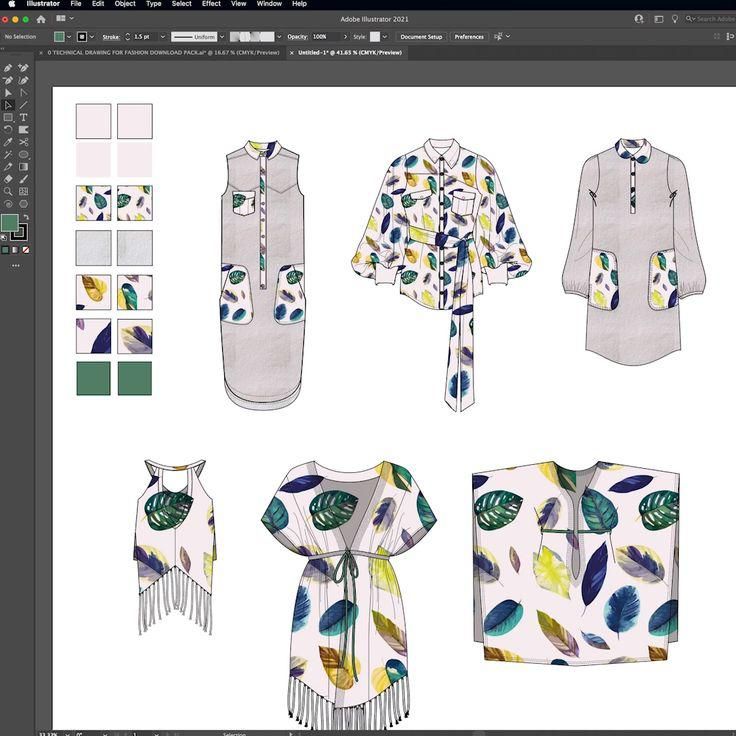Open the Object menu
The height and width of the screenshot is (736, 736).
(x=125, y=4)
